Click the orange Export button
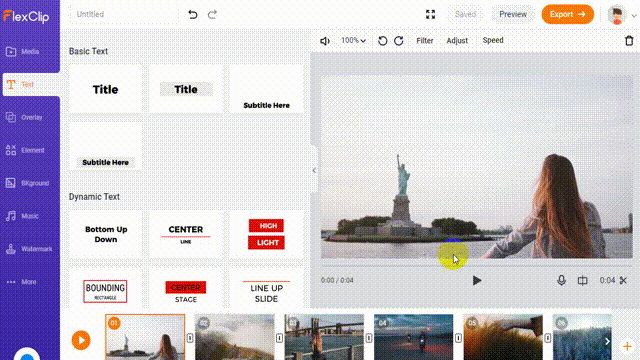Image resolution: width=640 pixels, height=360 pixels. point(567,14)
